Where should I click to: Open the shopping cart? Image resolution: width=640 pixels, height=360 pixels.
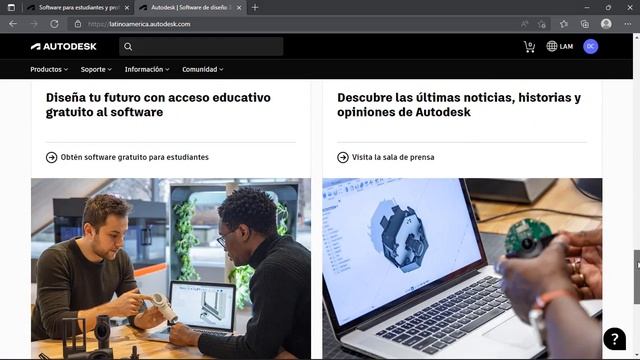click(529, 47)
